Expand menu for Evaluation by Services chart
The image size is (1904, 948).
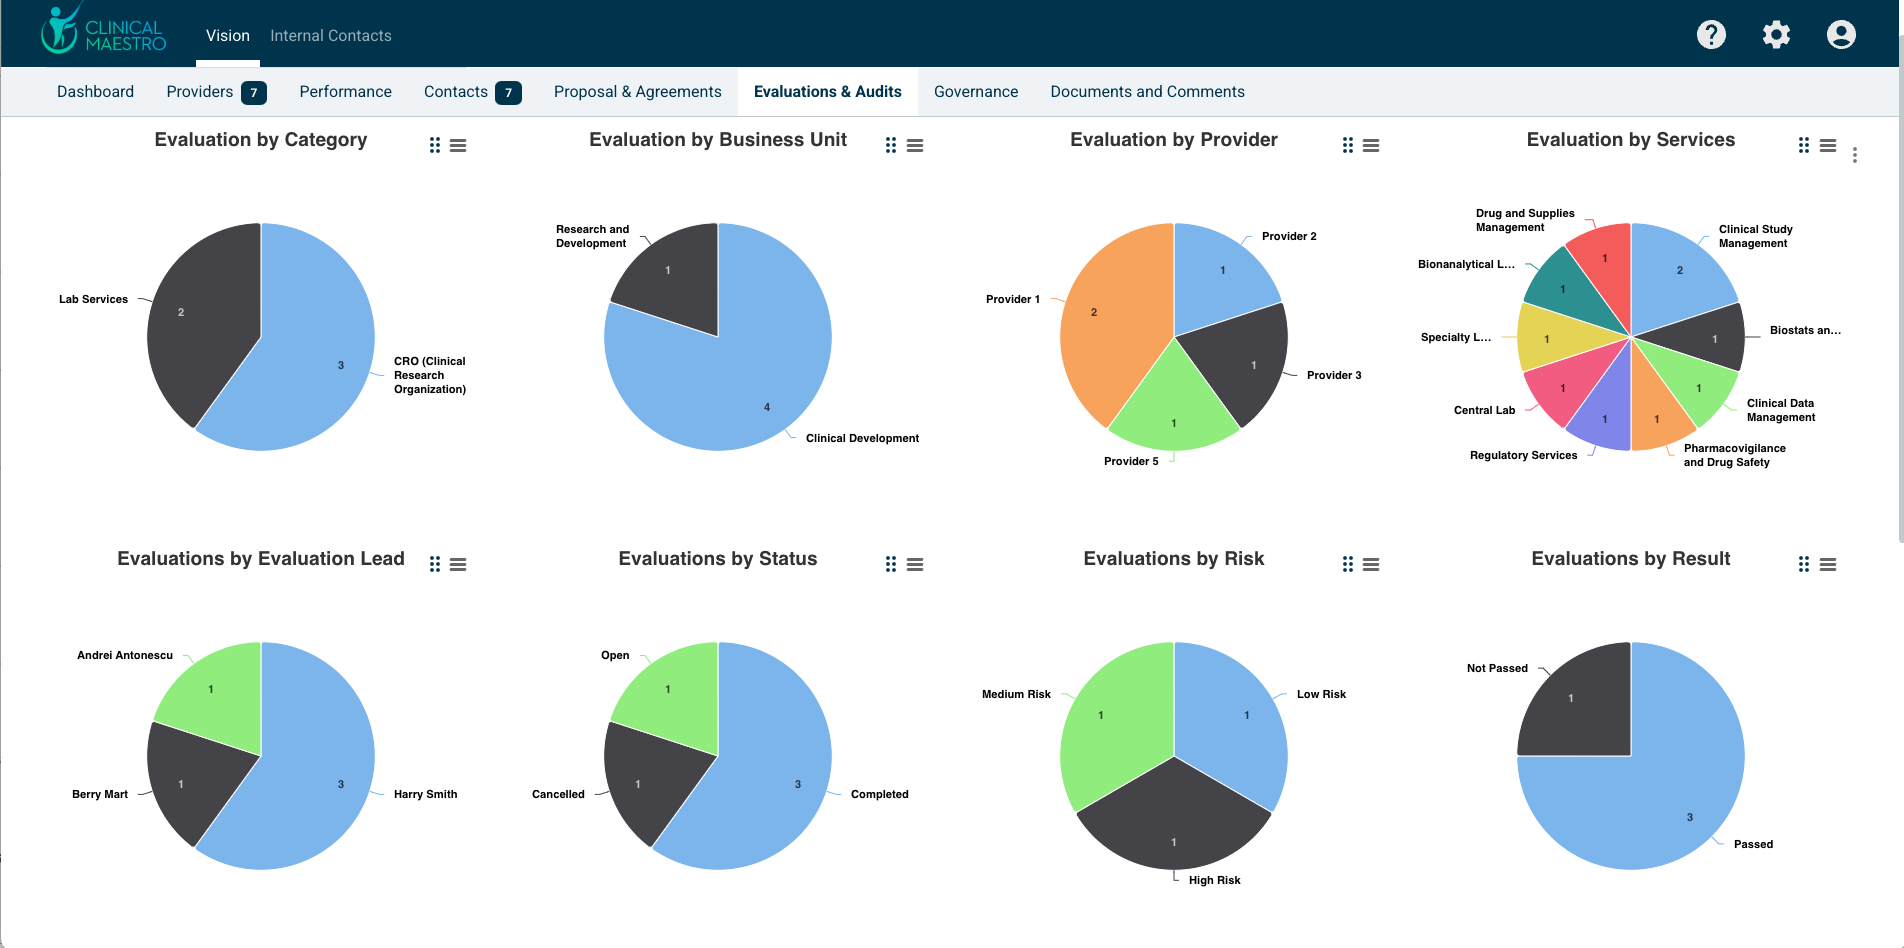tap(1827, 146)
